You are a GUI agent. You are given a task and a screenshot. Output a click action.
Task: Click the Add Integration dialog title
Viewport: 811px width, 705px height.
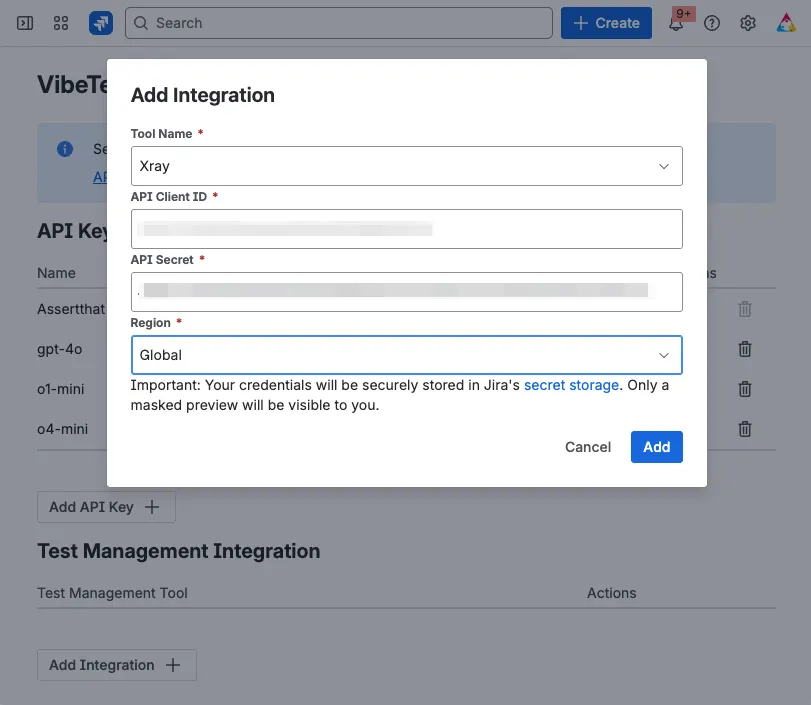pyautogui.click(x=203, y=95)
